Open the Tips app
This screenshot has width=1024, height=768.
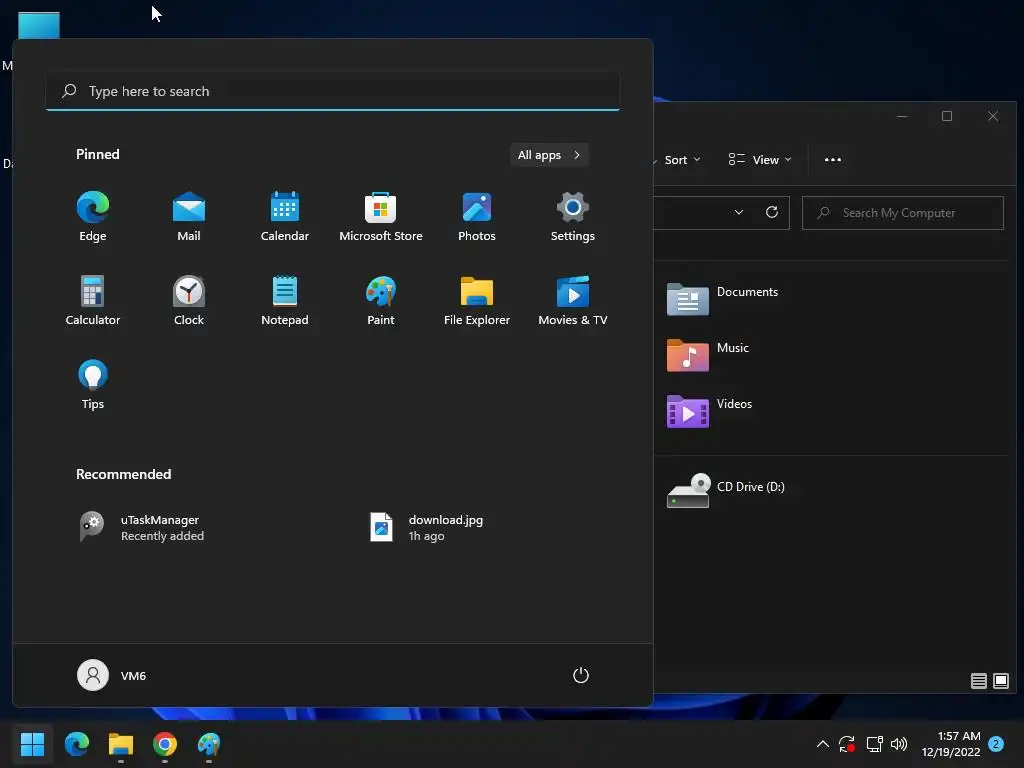point(93,385)
